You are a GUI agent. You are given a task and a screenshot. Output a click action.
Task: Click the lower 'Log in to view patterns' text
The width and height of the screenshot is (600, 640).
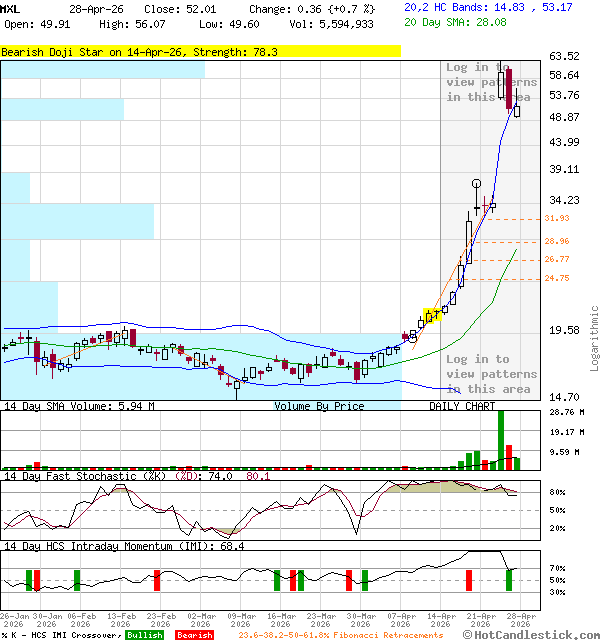pos(491,374)
